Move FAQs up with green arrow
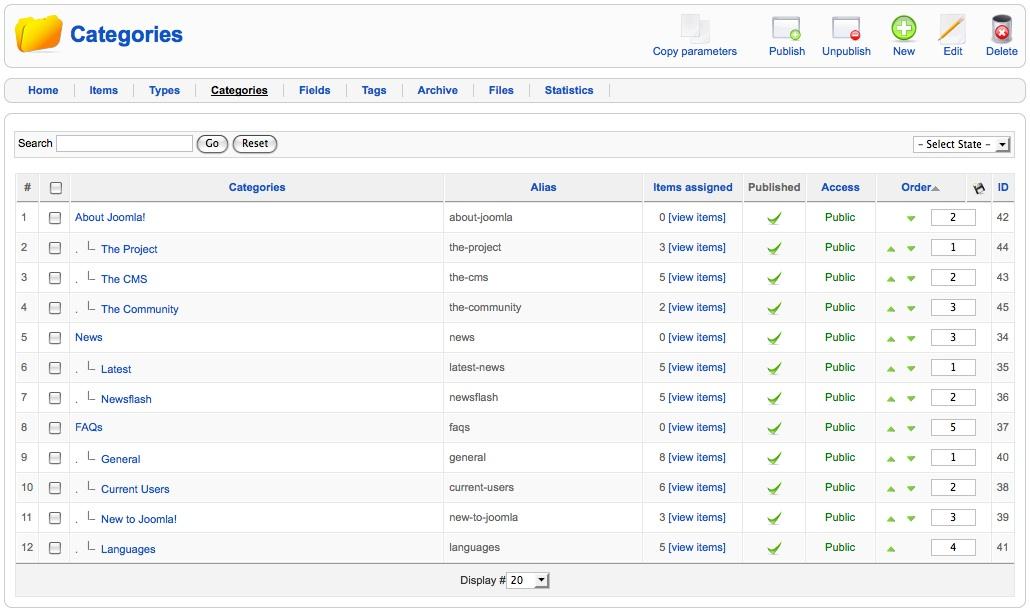The width and height of the screenshot is (1030, 612). (891, 429)
